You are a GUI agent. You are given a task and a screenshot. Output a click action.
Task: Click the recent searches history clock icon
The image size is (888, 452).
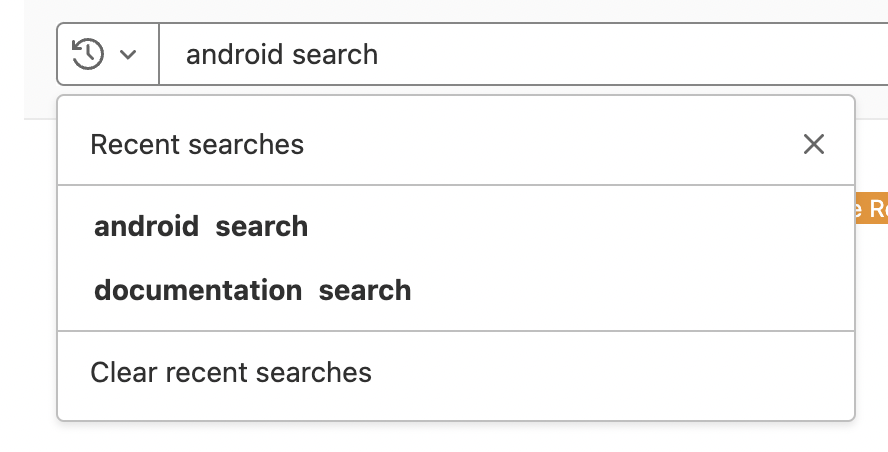point(88,54)
